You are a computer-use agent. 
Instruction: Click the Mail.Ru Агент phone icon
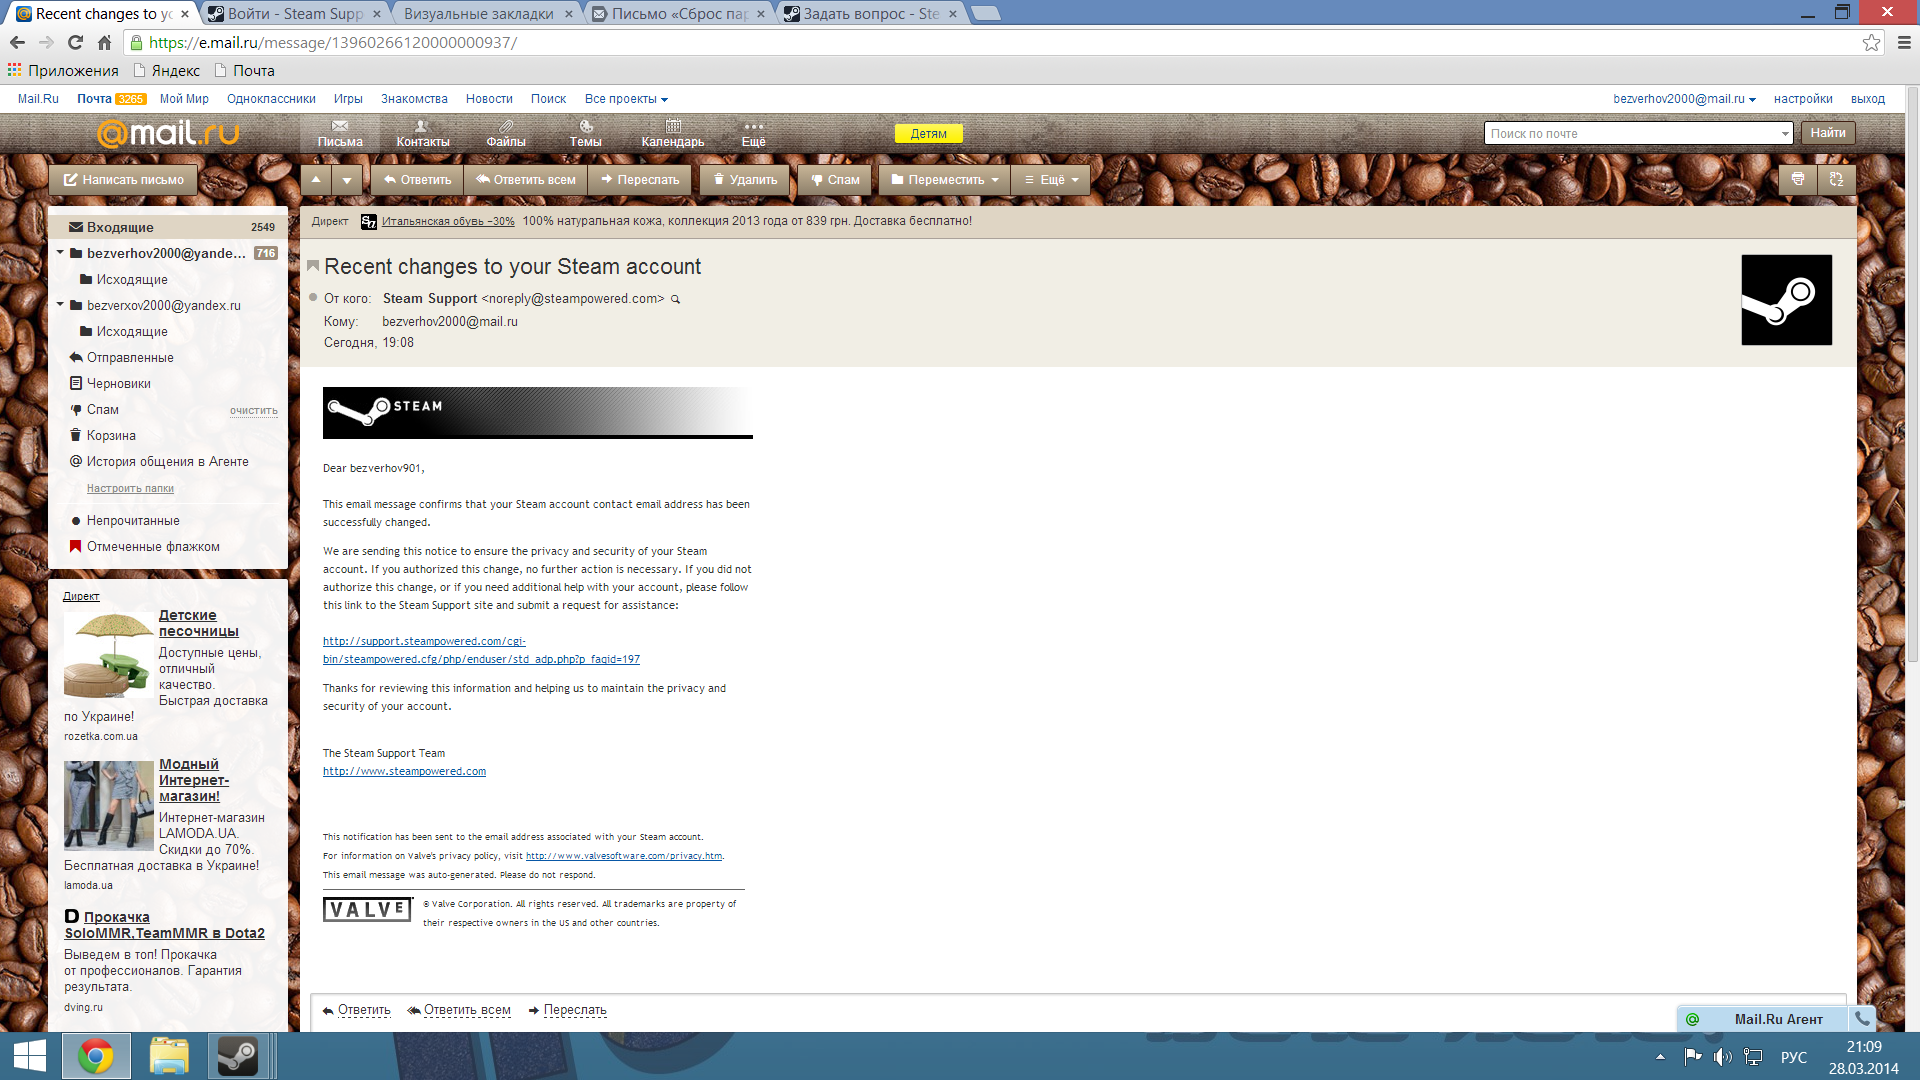coord(1862,1019)
